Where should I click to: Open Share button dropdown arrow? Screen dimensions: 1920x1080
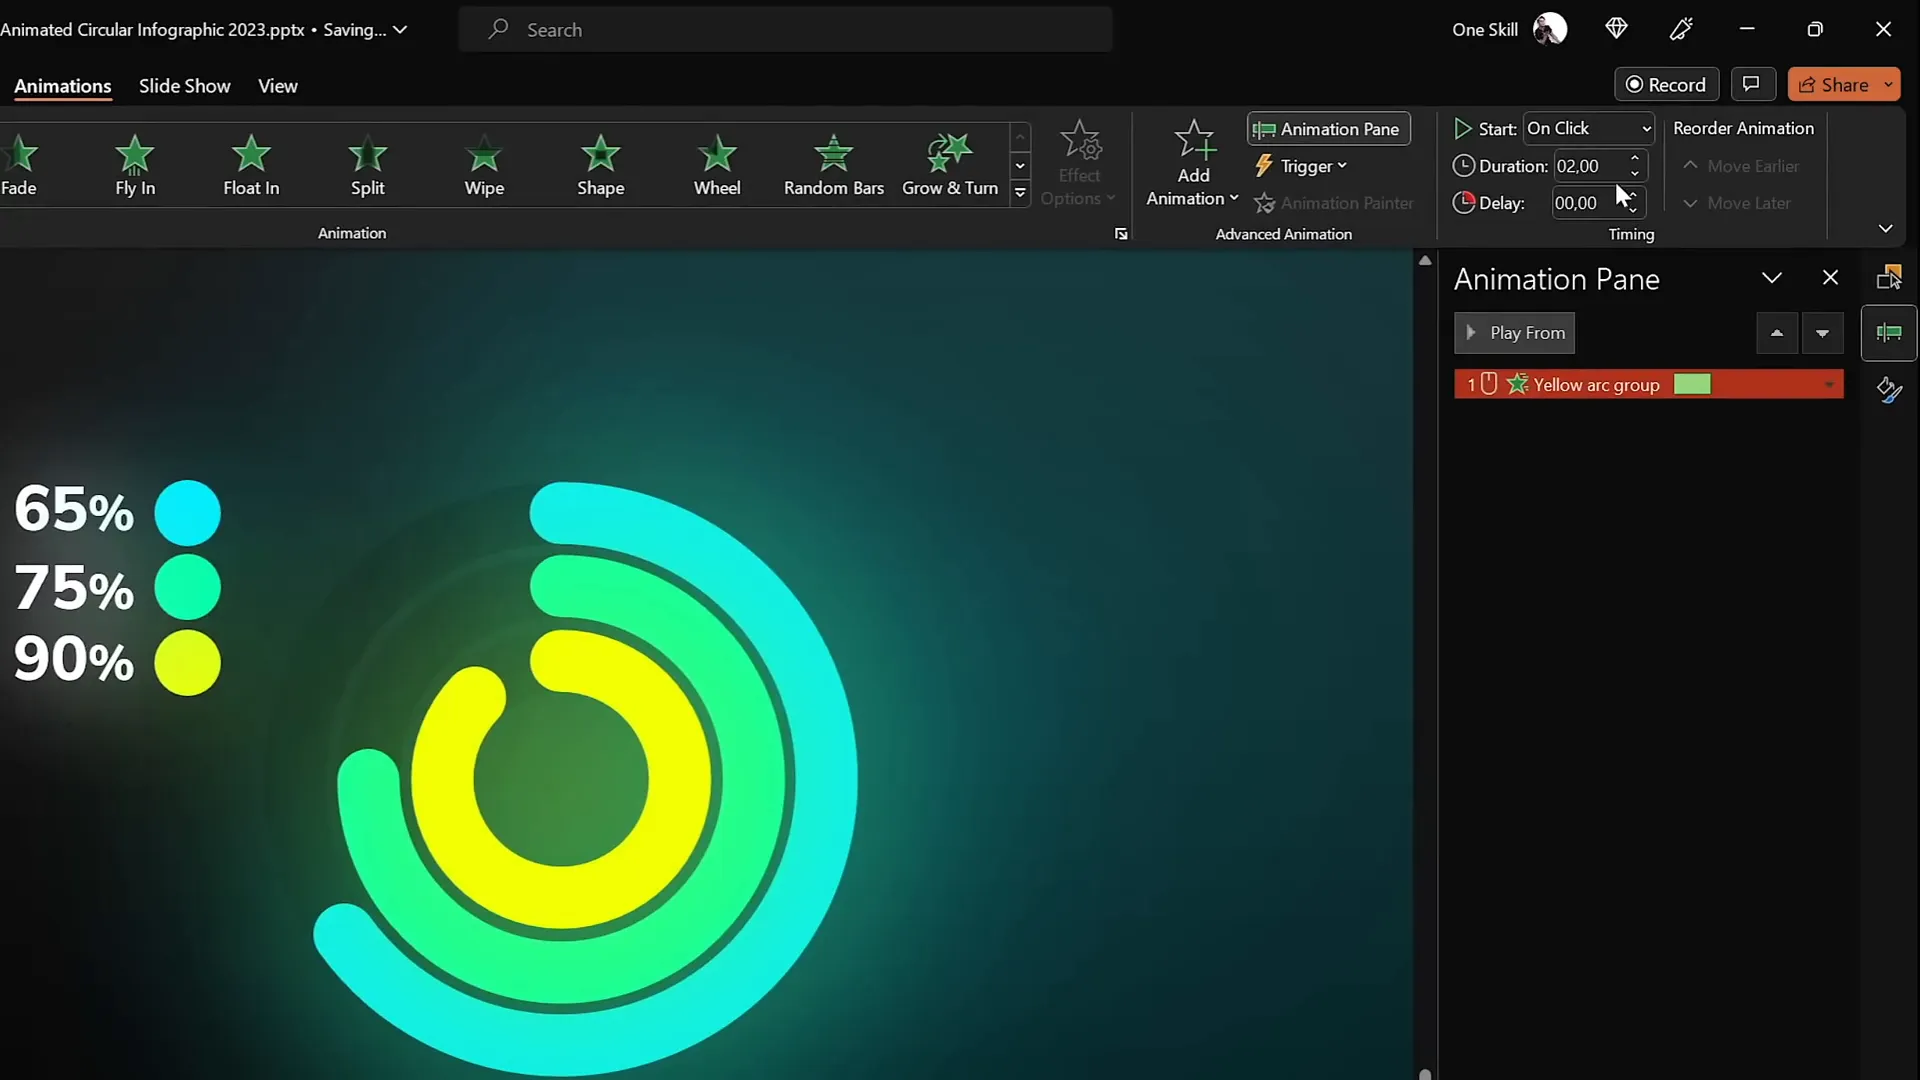pyautogui.click(x=1888, y=85)
